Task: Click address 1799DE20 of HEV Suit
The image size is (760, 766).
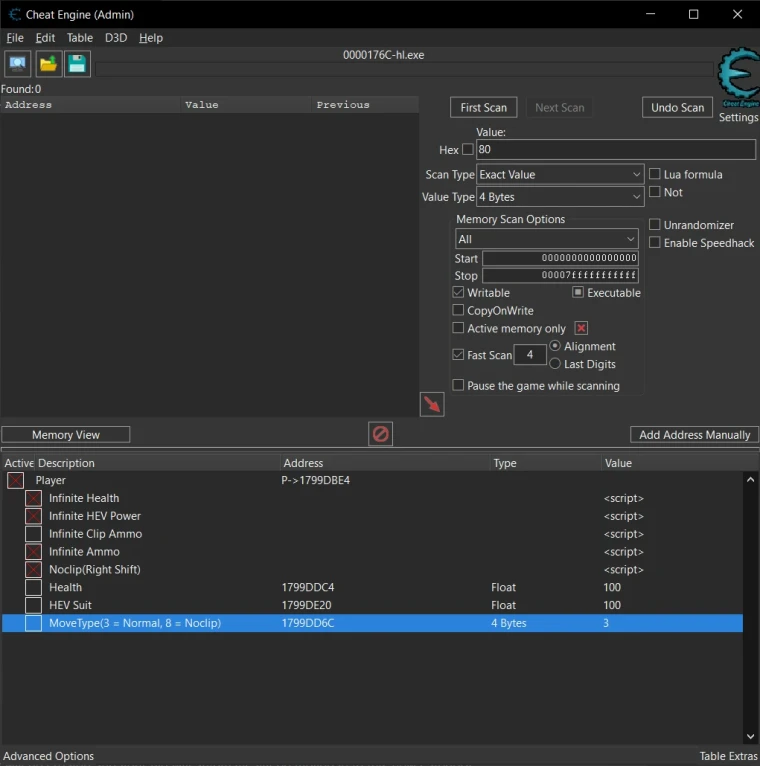Action: point(306,605)
